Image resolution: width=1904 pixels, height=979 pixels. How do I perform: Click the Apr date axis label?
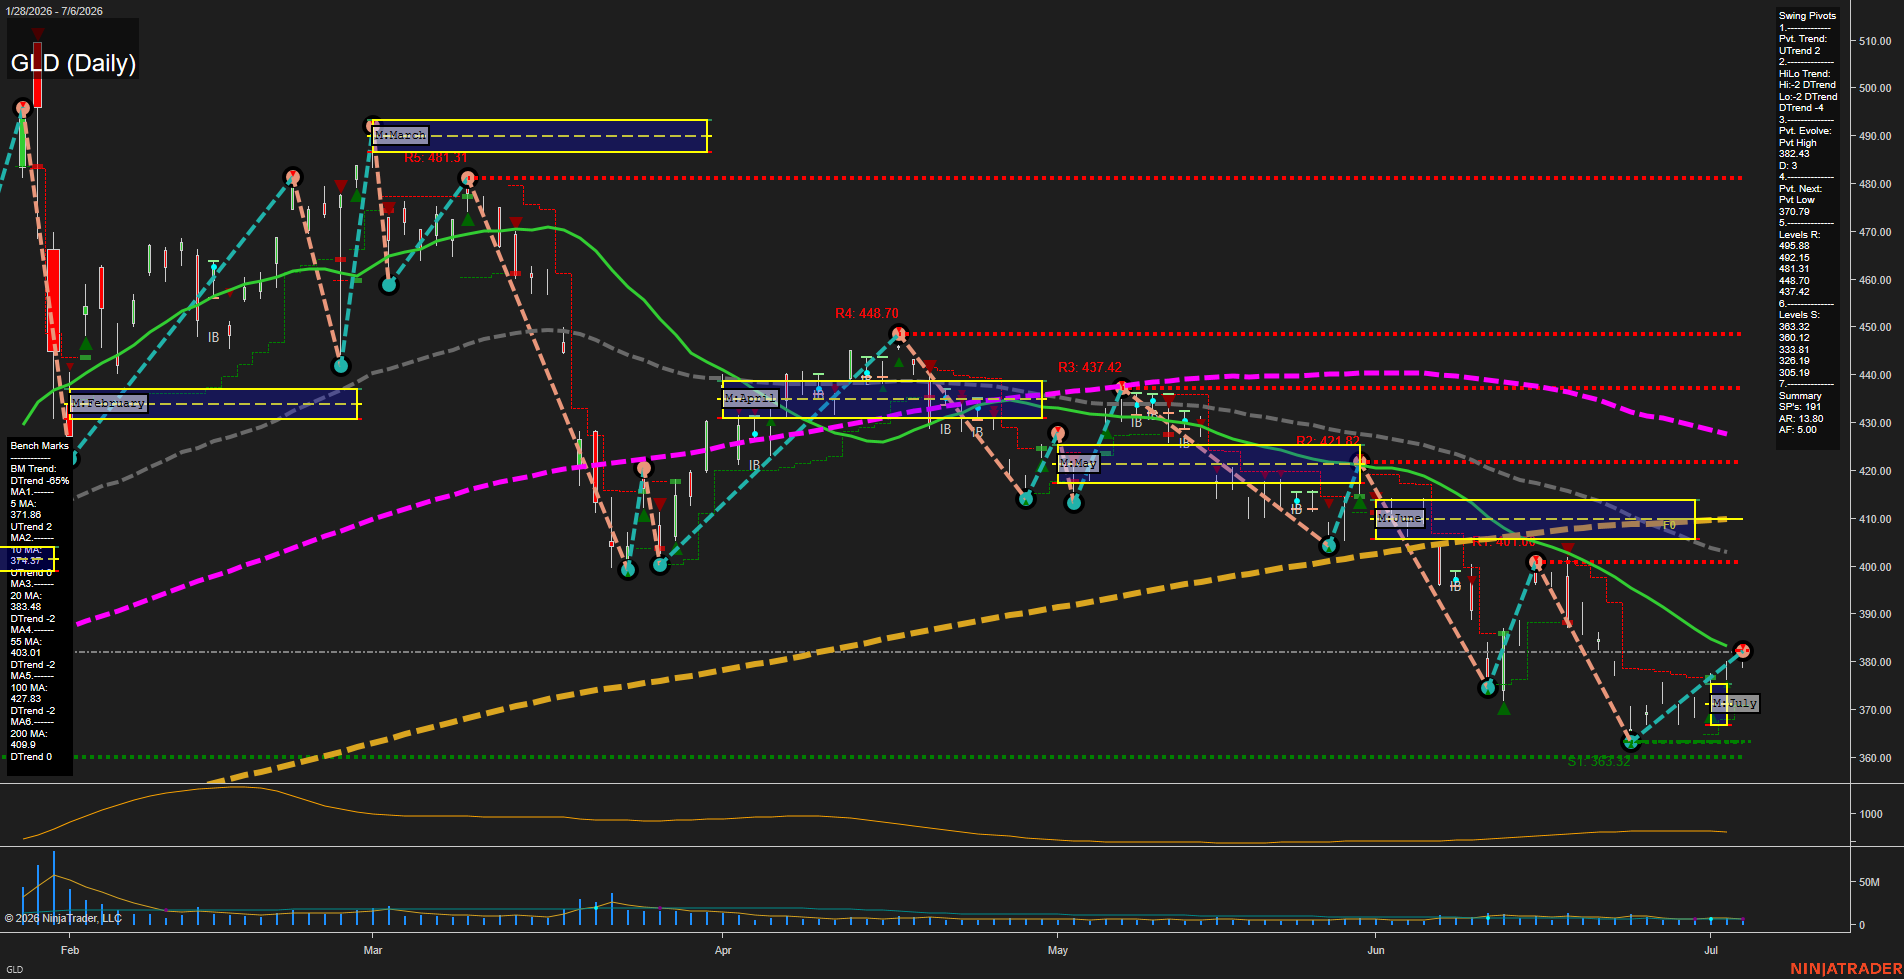[723, 950]
